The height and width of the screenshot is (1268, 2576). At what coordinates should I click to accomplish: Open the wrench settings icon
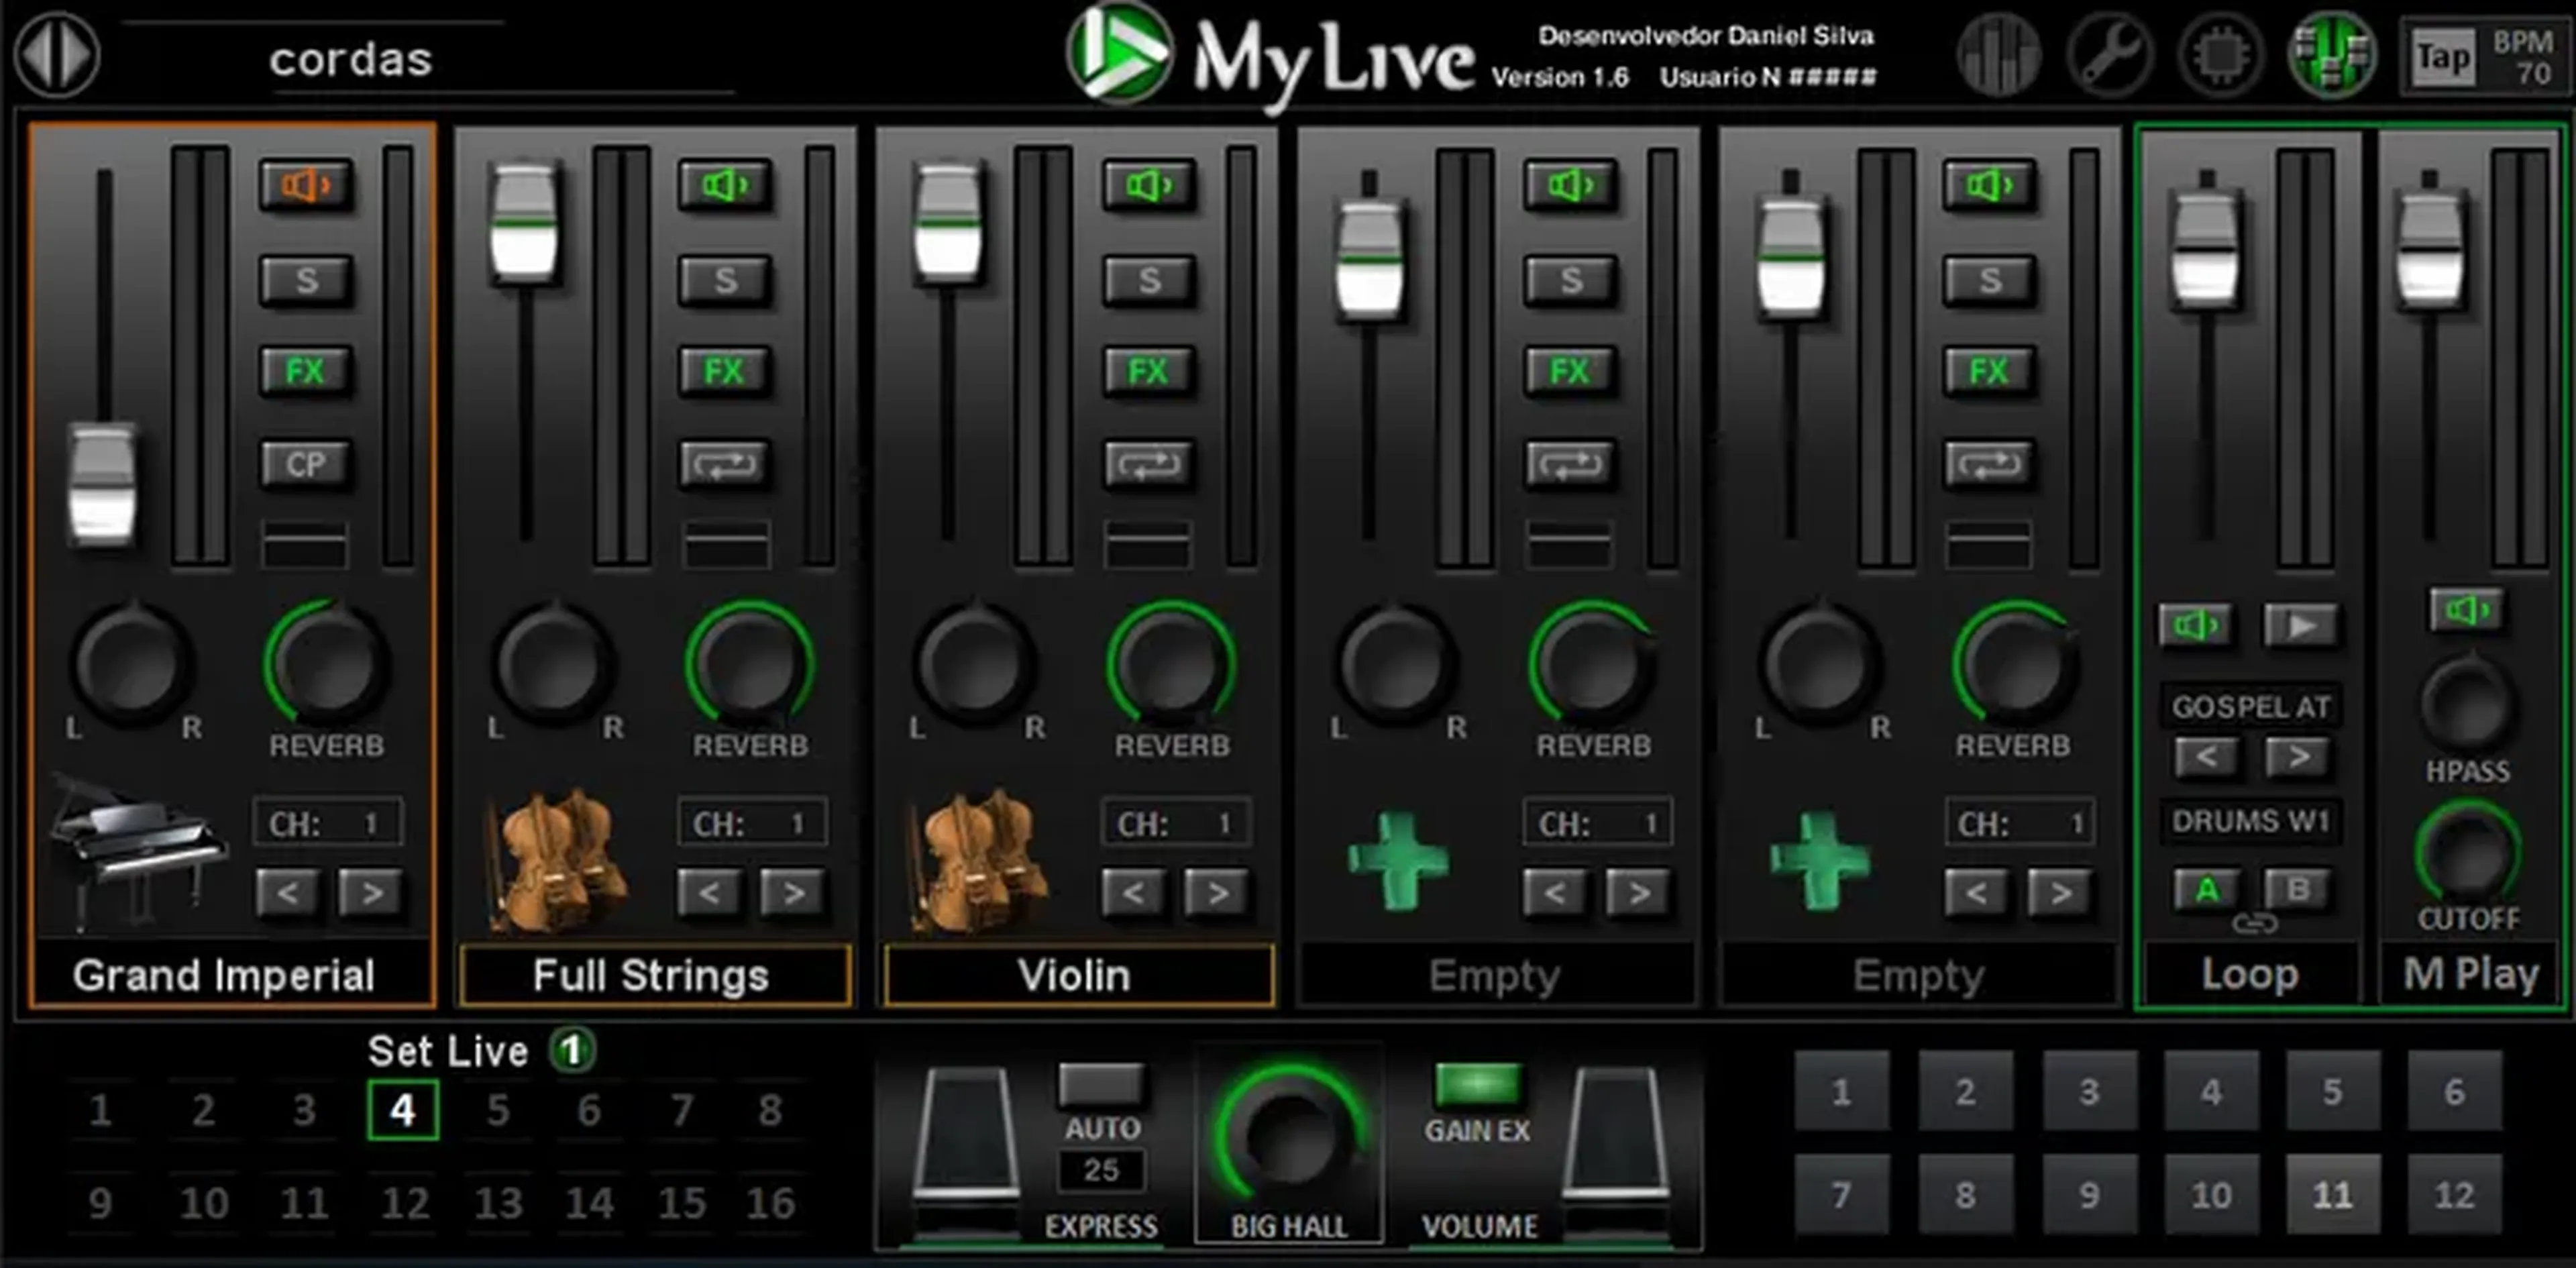(2110, 55)
